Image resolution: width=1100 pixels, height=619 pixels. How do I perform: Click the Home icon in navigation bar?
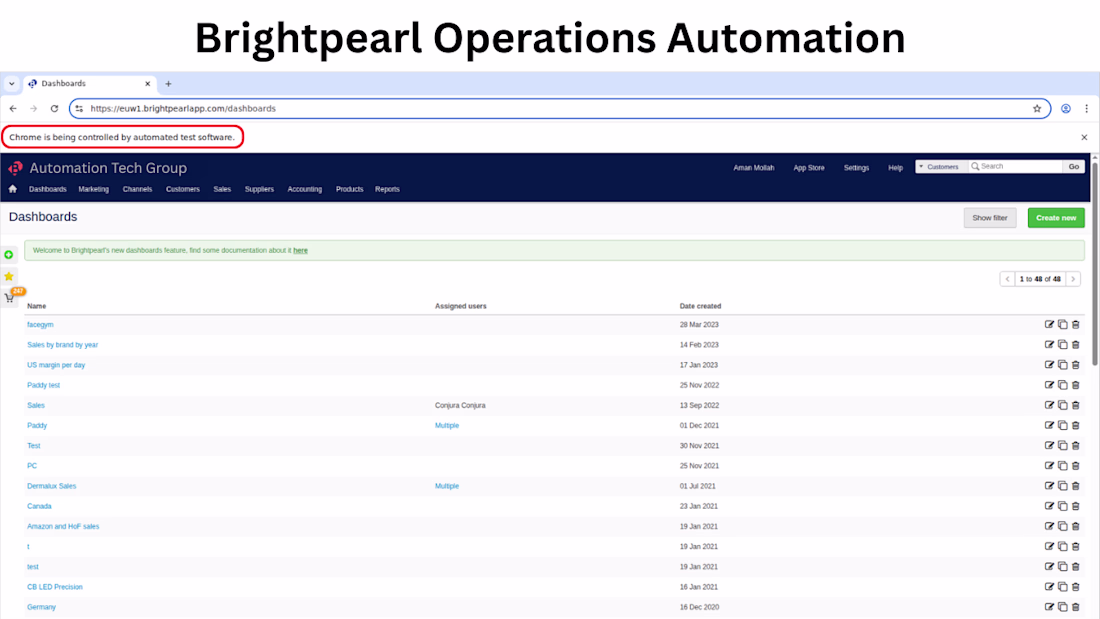[x=13, y=189]
